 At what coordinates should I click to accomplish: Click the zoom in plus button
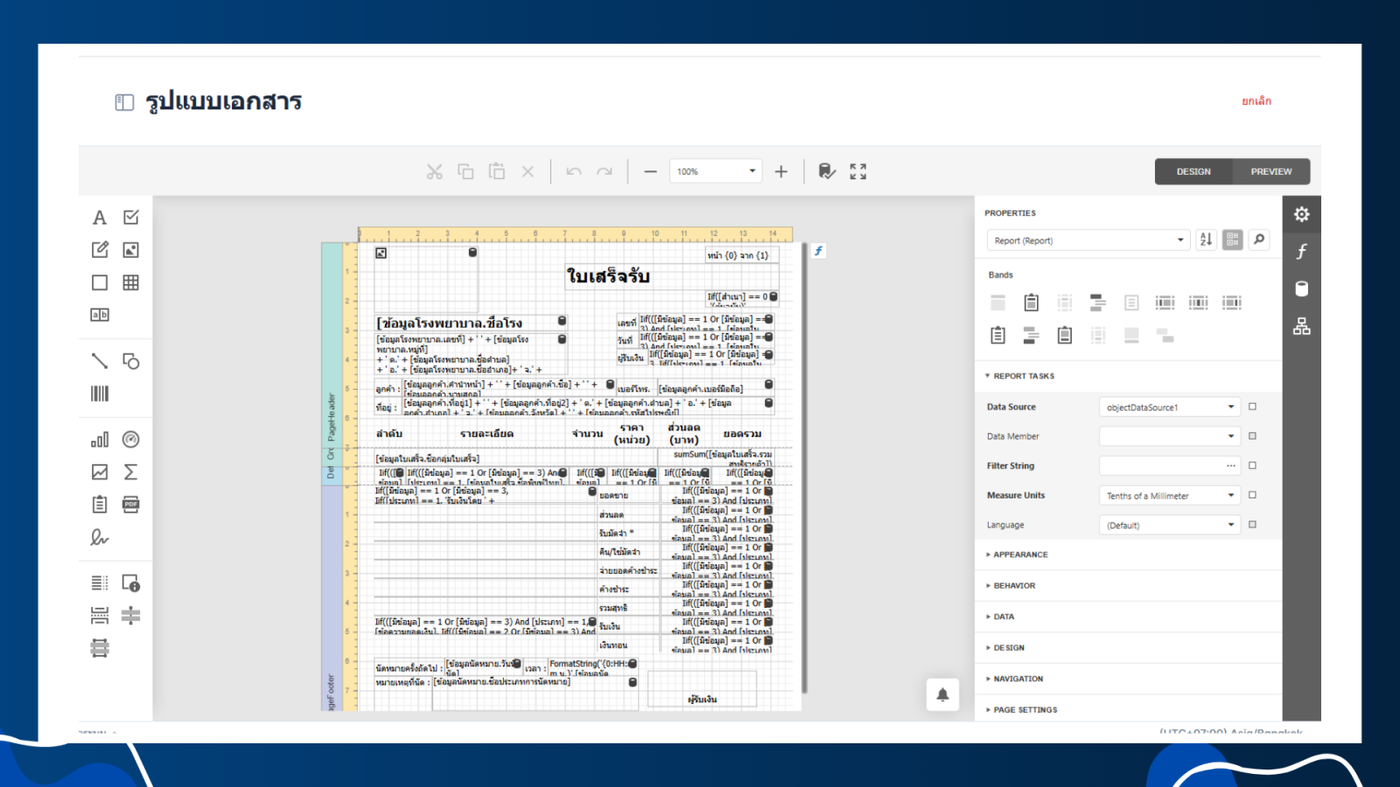781,172
